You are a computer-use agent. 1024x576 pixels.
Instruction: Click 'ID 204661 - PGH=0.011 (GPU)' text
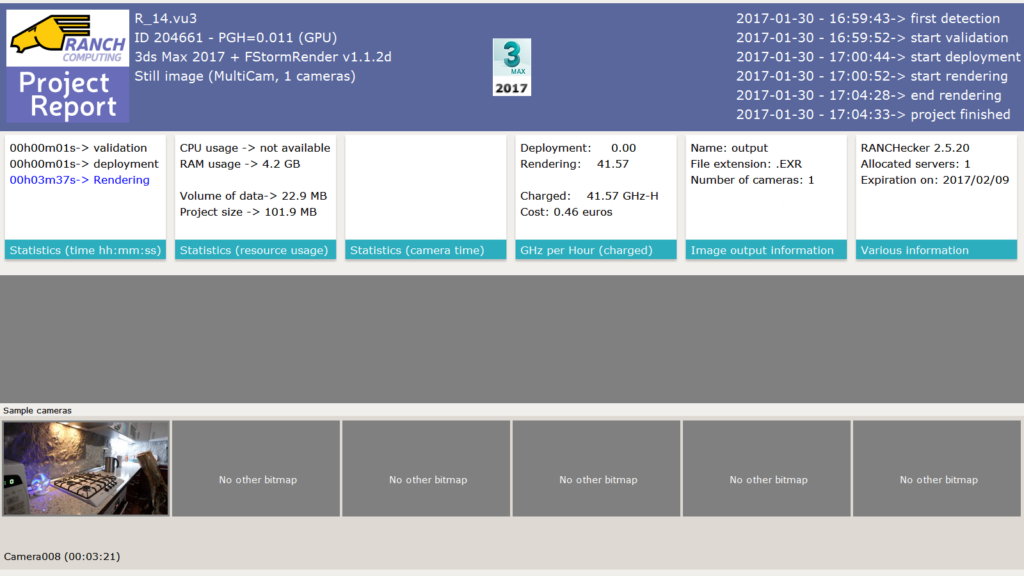(x=236, y=38)
